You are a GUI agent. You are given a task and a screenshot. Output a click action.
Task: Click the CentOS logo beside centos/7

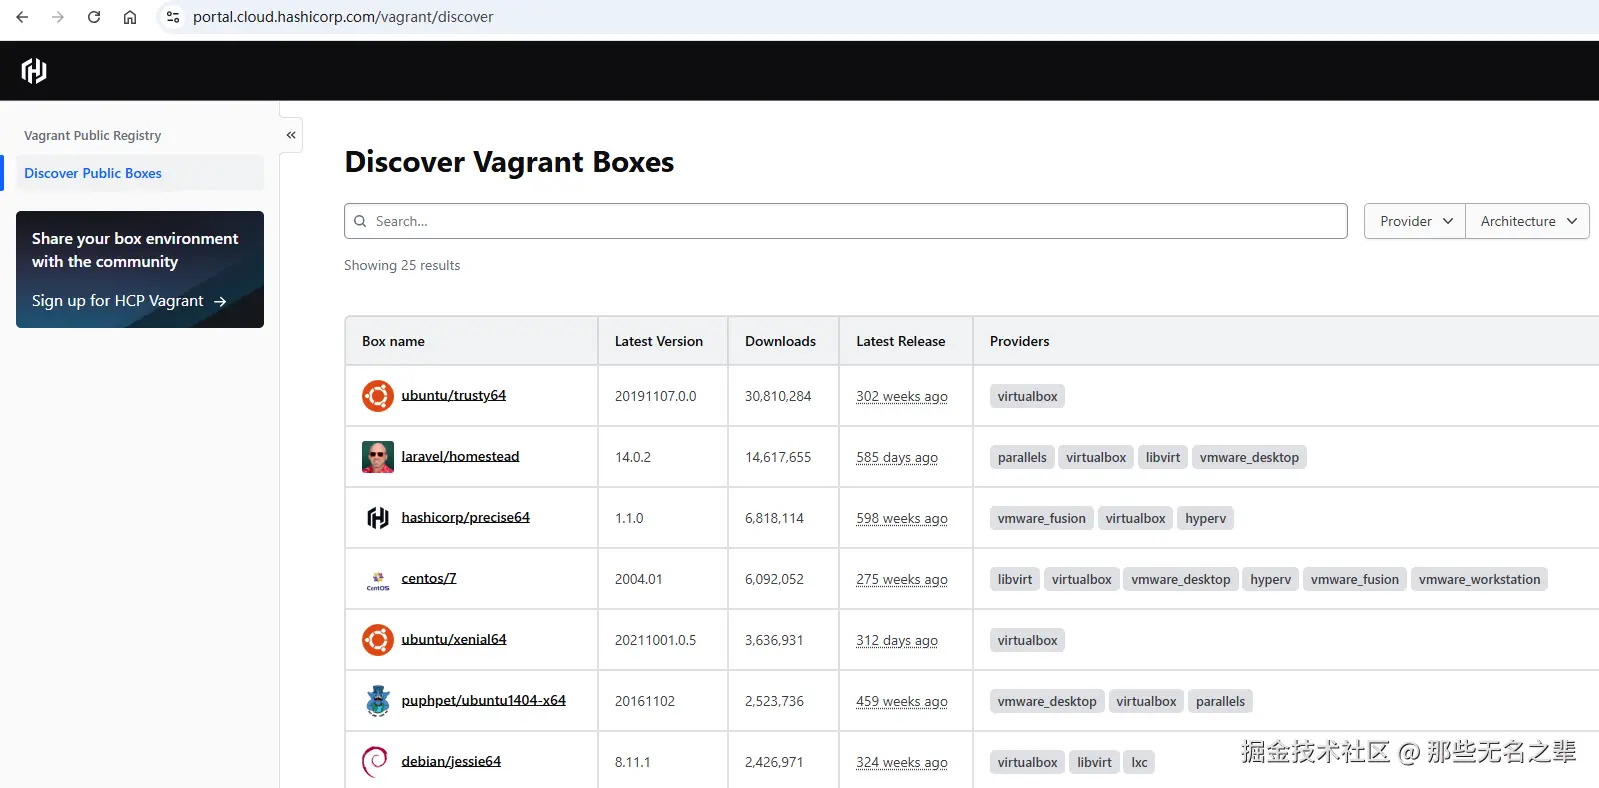377,580
